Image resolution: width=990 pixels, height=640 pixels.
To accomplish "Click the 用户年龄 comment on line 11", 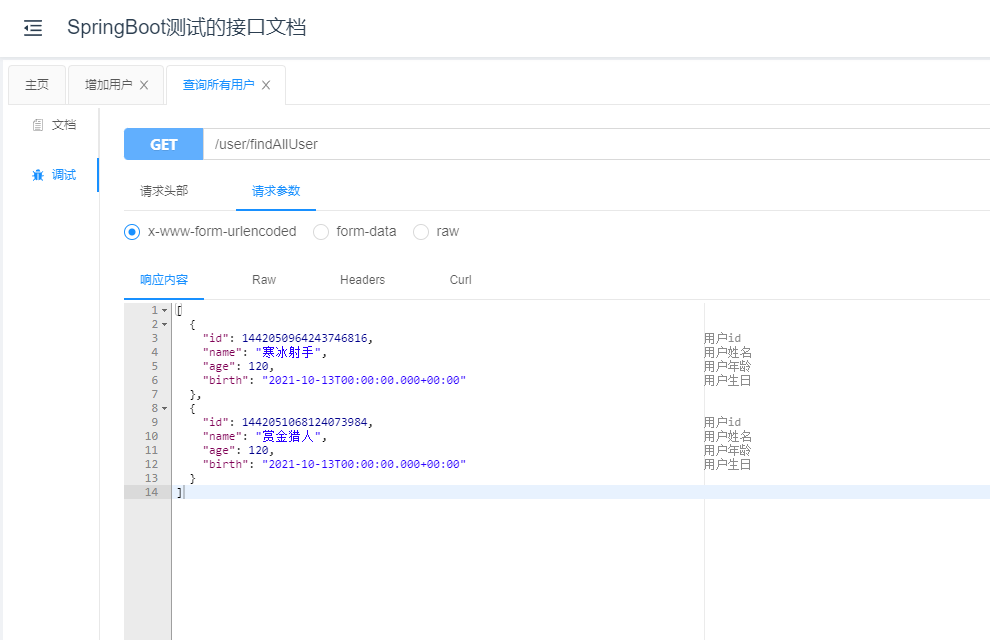I will point(727,450).
